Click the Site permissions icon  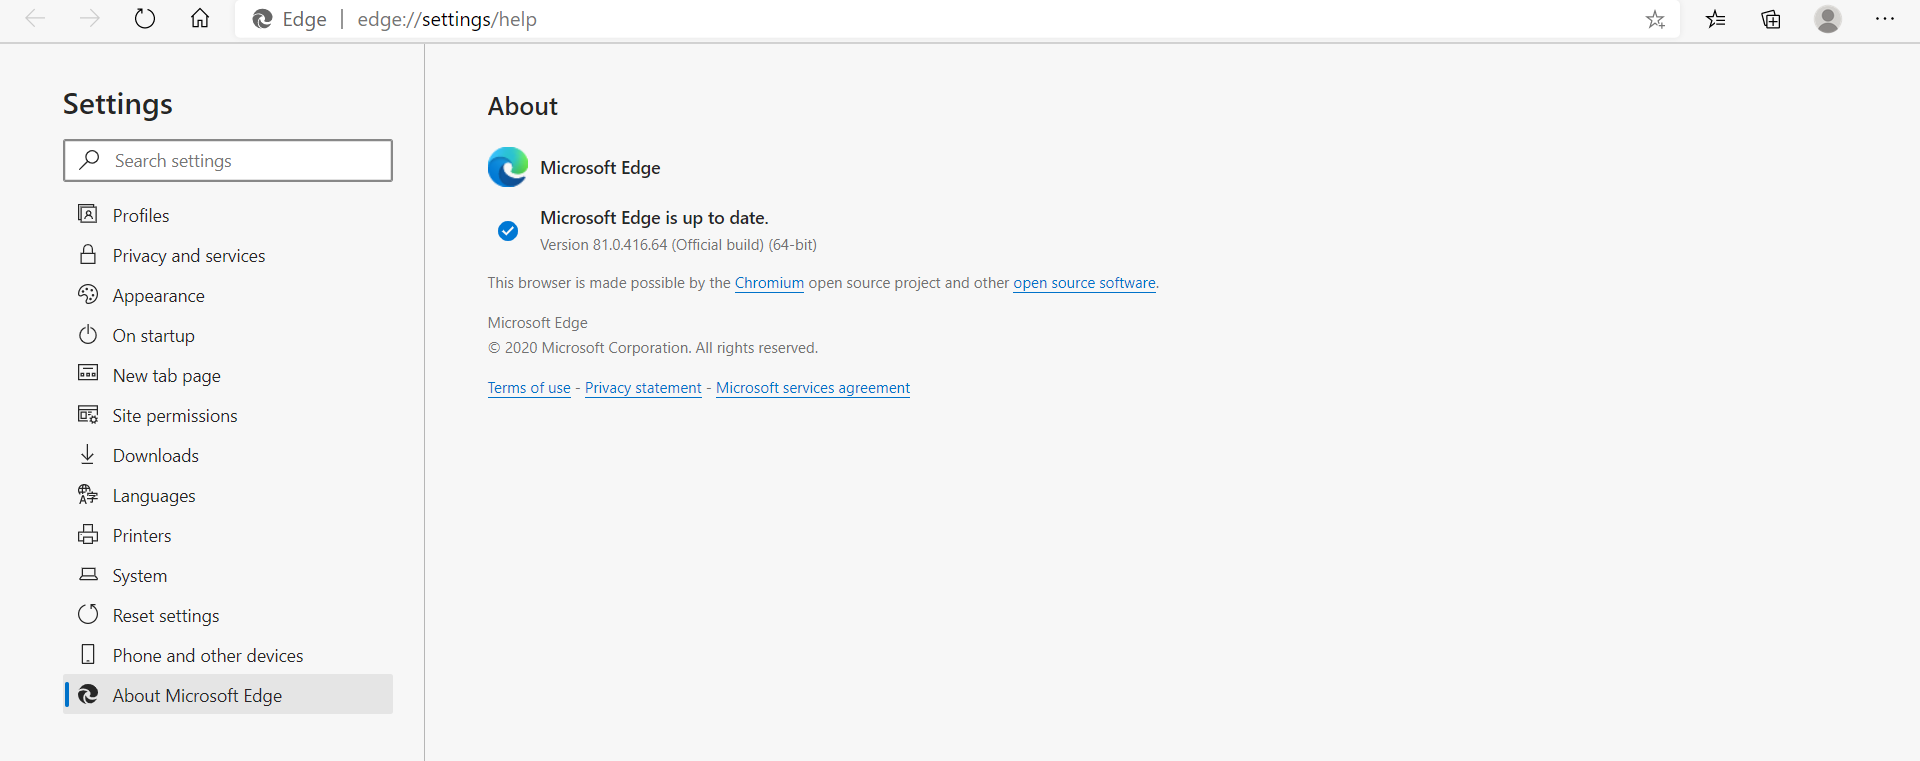click(x=88, y=414)
